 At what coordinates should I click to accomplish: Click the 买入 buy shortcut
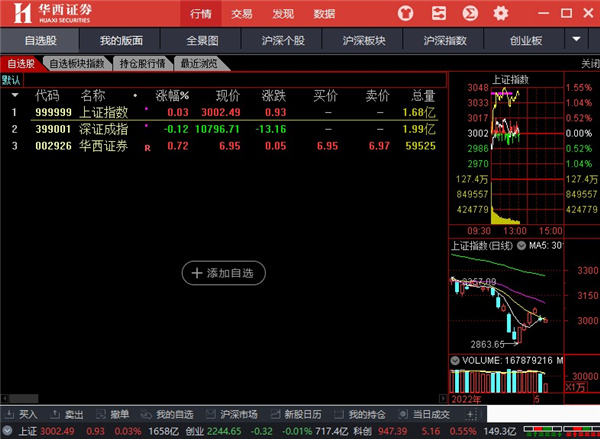(x=21, y=415)
